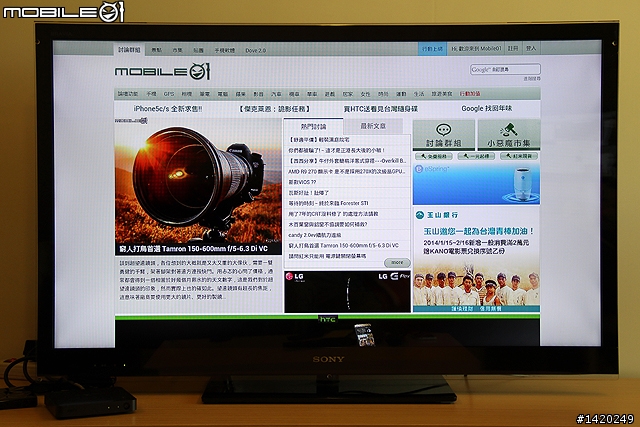Click the Google search input field

[x=505, y=69]
